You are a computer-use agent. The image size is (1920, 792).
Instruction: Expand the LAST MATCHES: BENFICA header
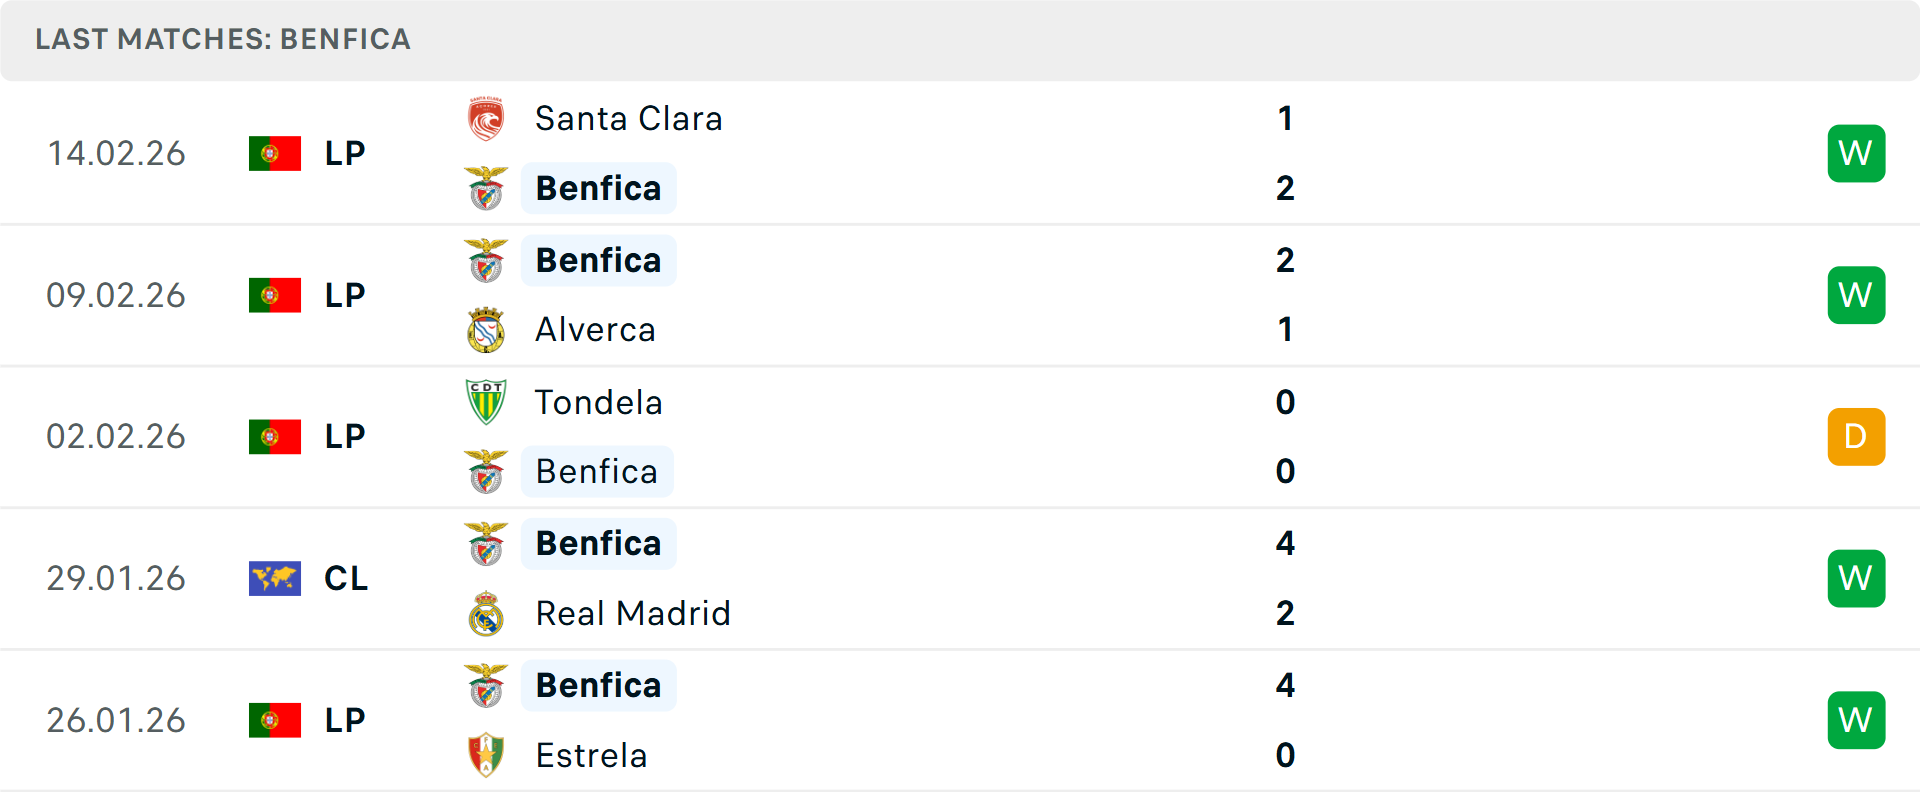222,40
